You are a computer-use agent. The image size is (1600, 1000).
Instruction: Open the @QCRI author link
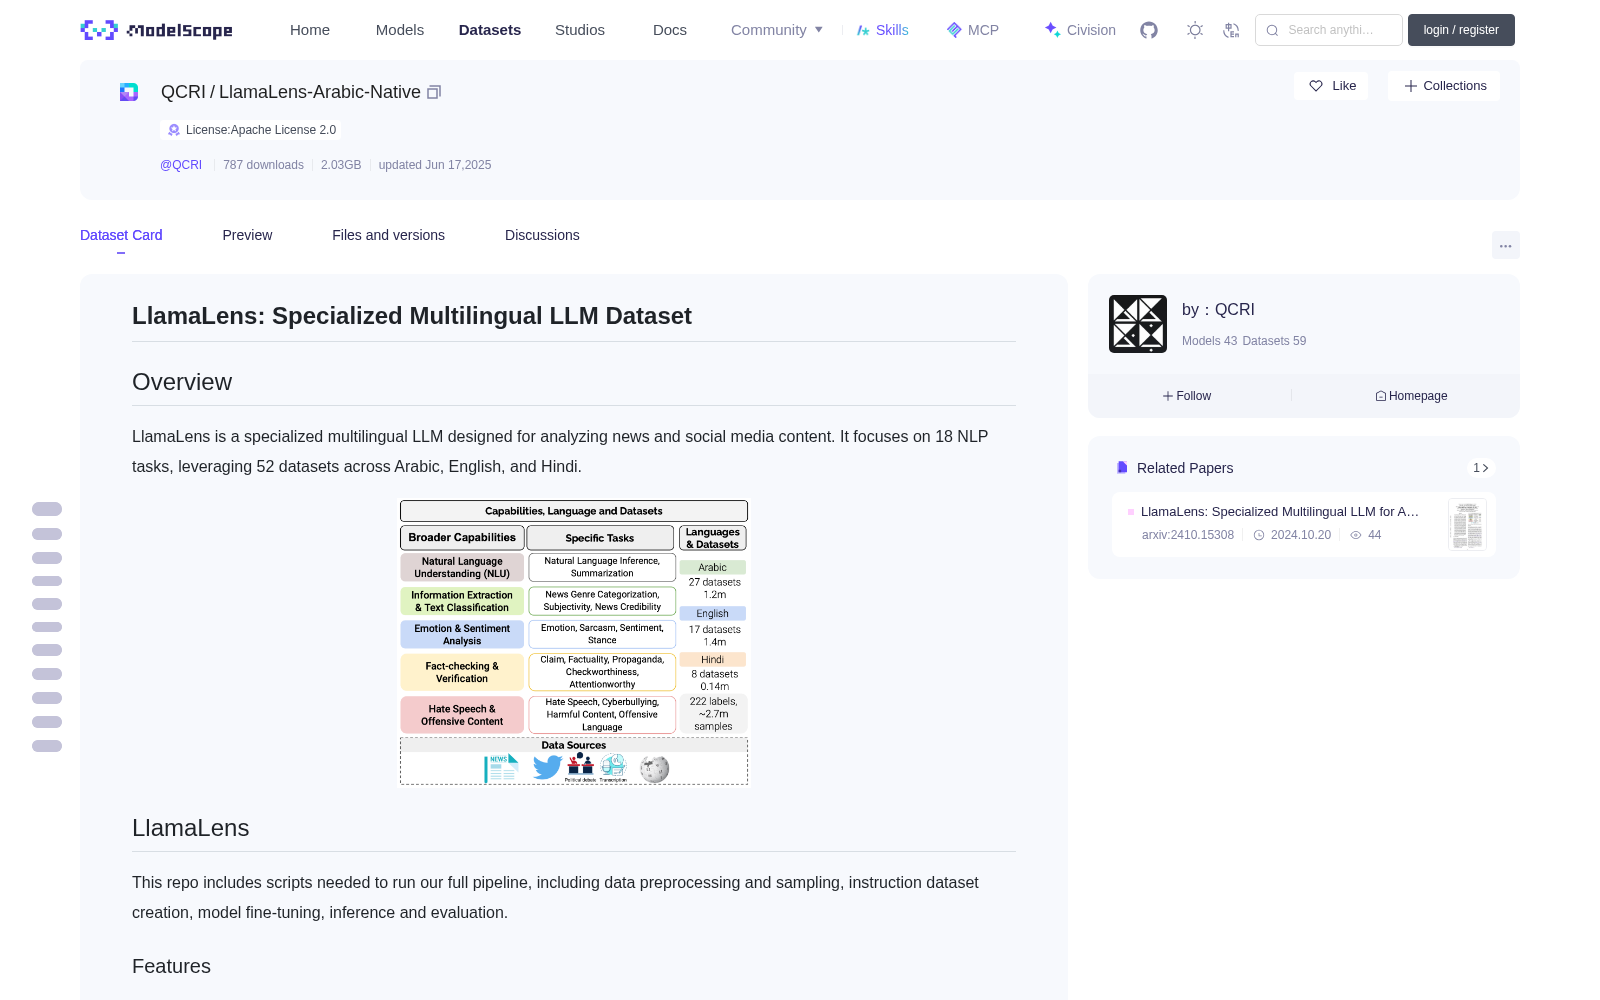coord(181,165)
